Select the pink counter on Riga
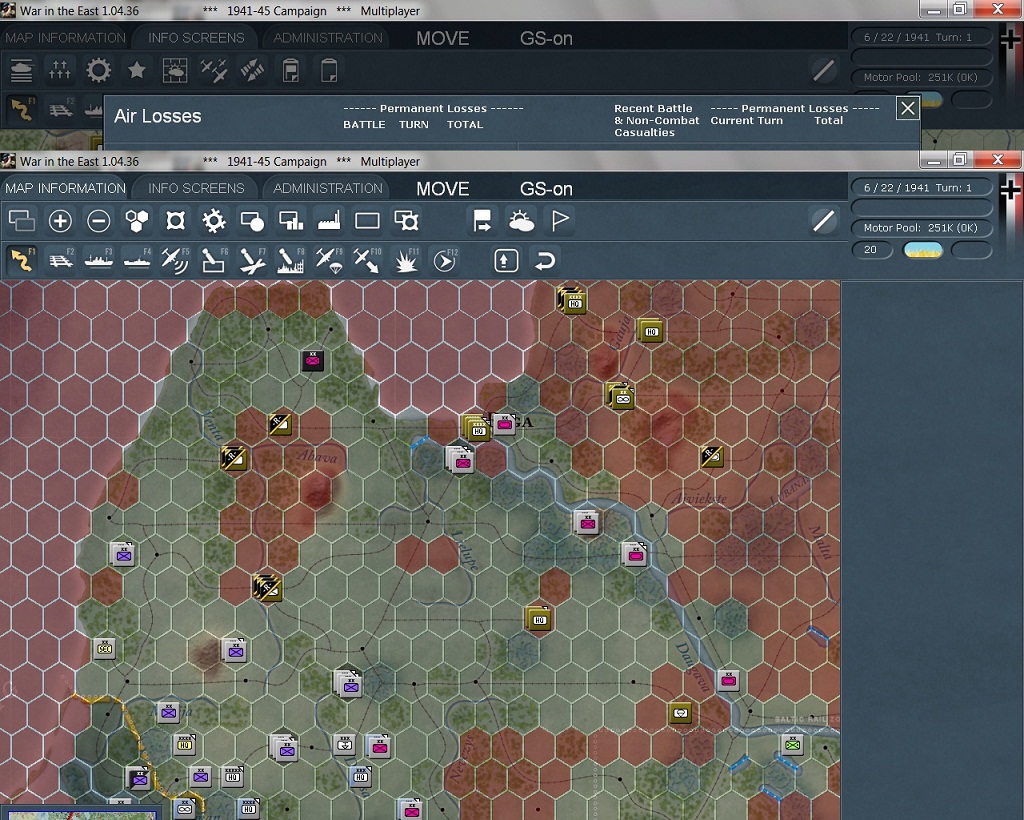This screenshot has height=820, width=1024. tap(504, 424)
